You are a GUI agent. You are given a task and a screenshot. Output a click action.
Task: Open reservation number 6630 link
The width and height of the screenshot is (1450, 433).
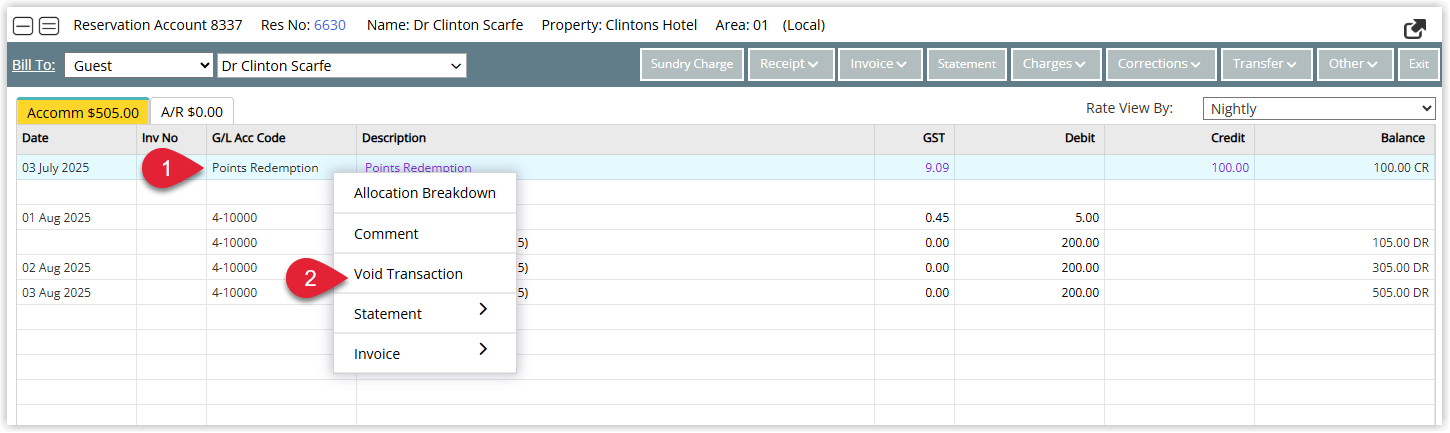point(329,25)
